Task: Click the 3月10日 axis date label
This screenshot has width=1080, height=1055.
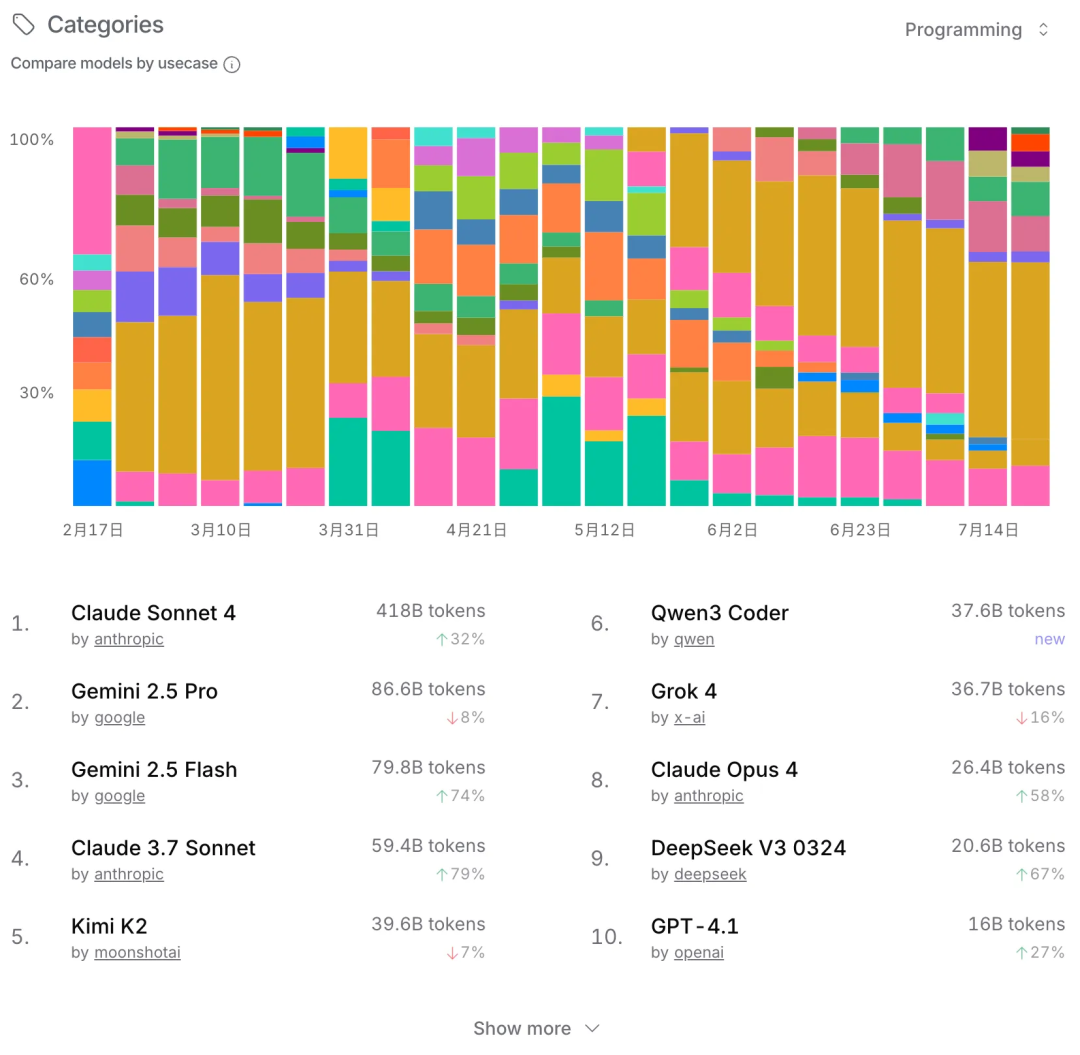Action: (x=220, y=530)
